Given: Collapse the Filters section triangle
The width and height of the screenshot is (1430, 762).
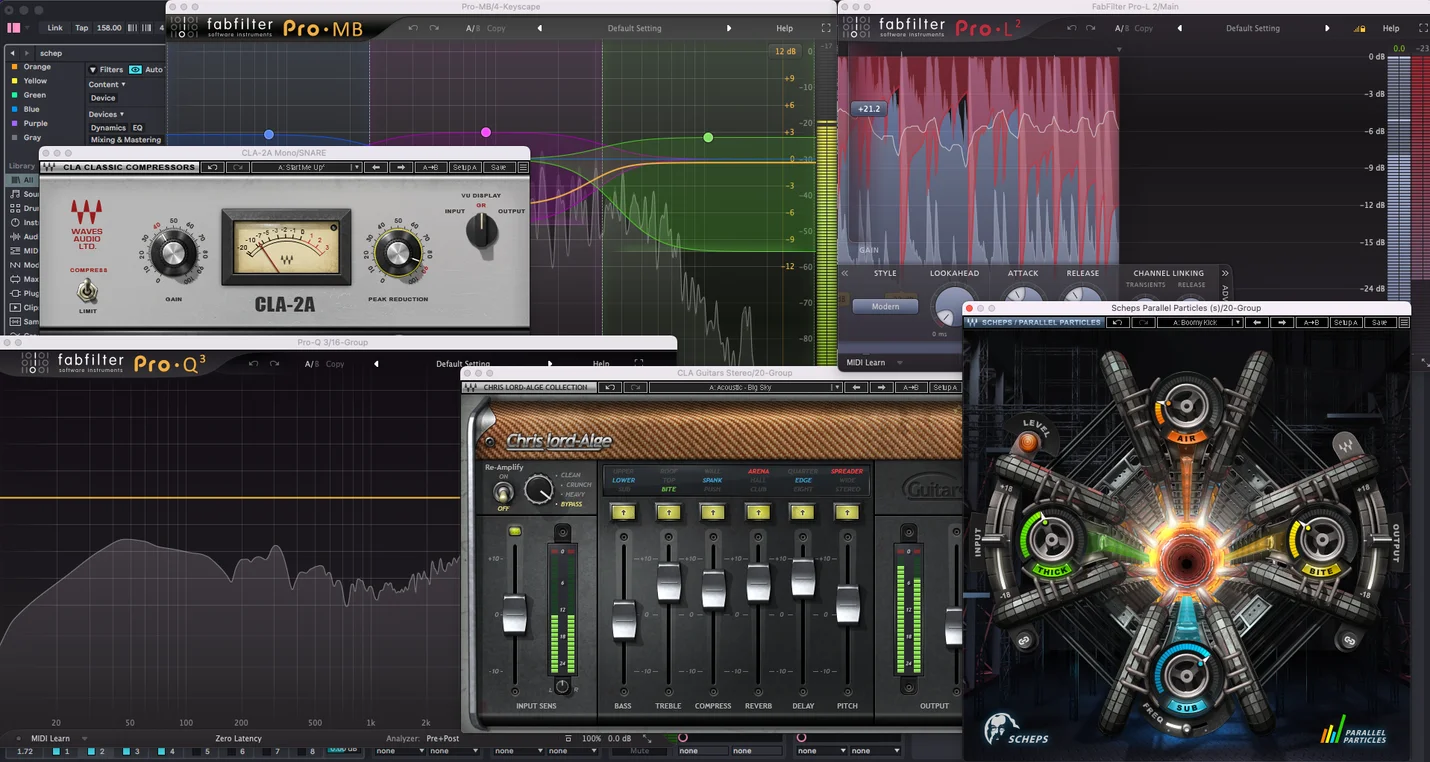Looking at the screenshot, I should point(93,70).
